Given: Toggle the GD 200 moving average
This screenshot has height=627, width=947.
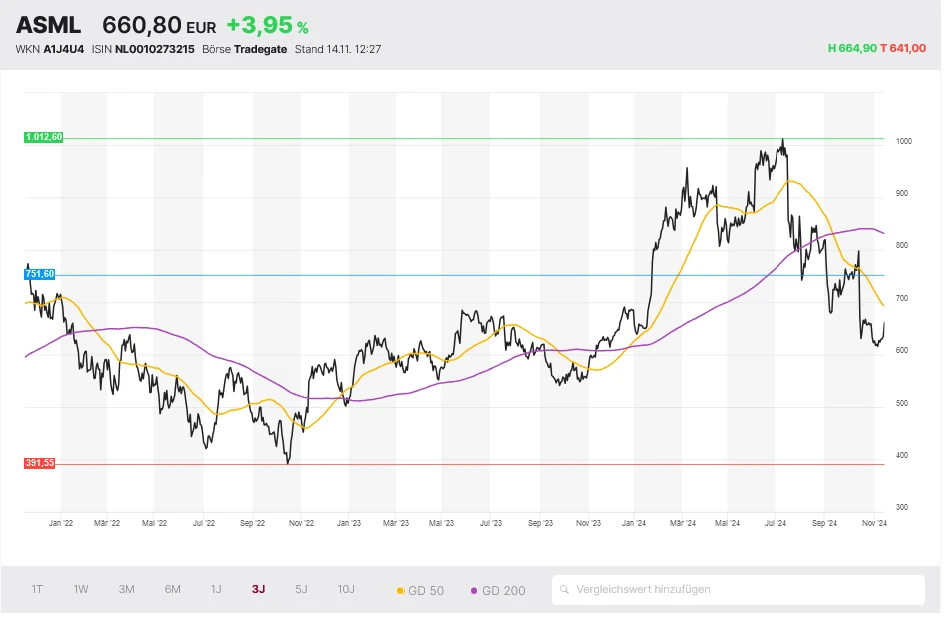Looking at the screenshot, I should 498,590.
